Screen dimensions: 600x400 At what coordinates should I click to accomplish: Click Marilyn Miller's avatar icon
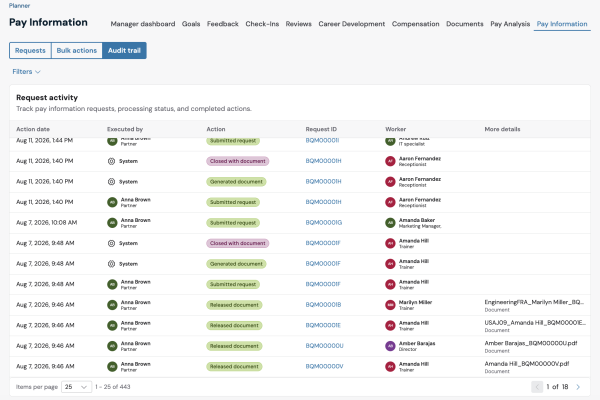tap(390, 305)
